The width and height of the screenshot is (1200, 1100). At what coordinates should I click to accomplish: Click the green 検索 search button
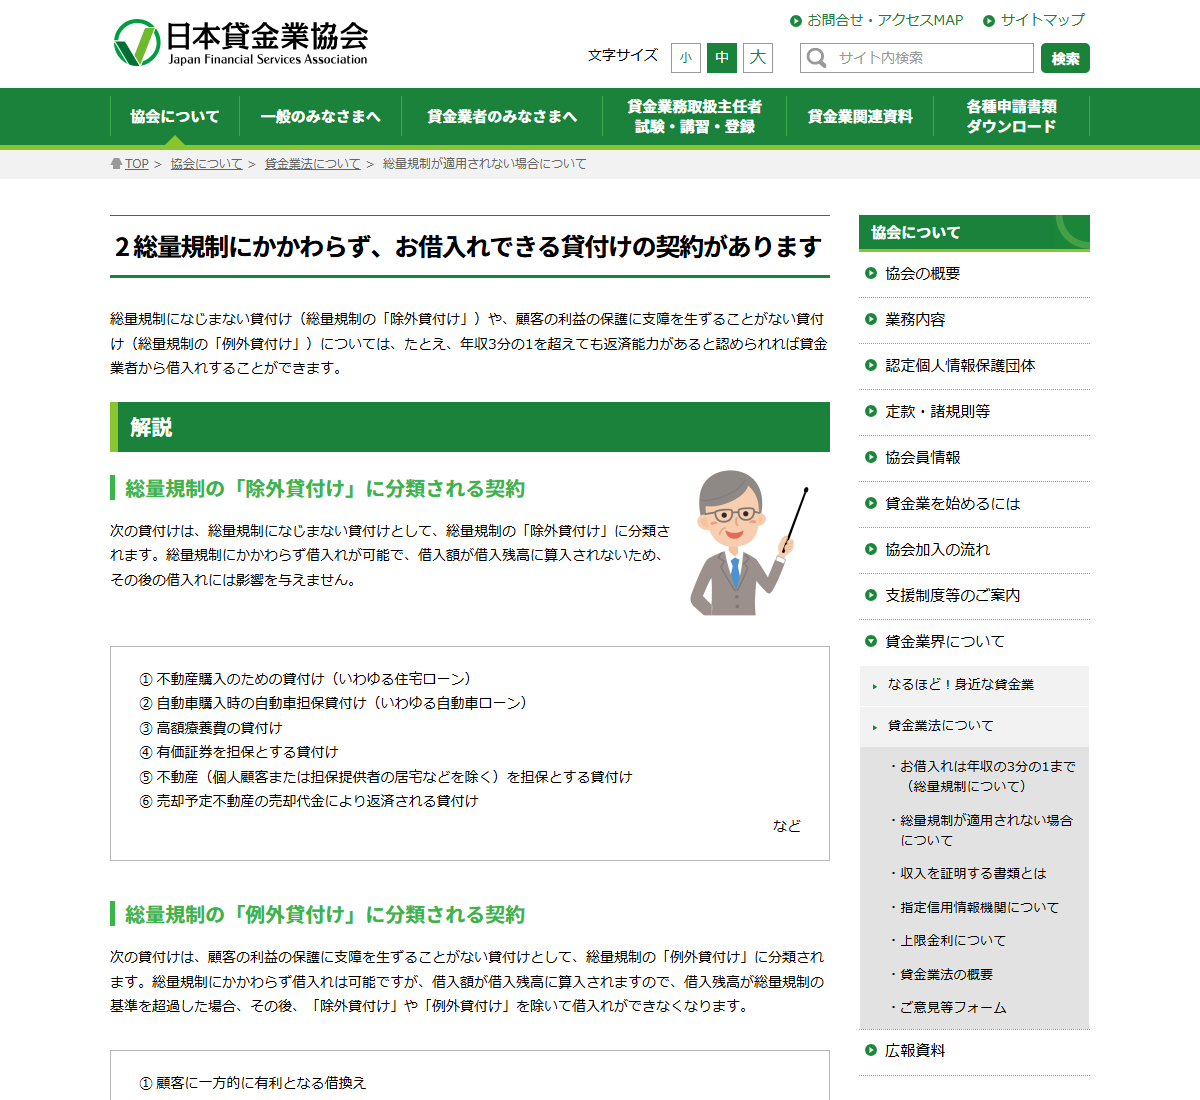click(x=1065, y=58)
